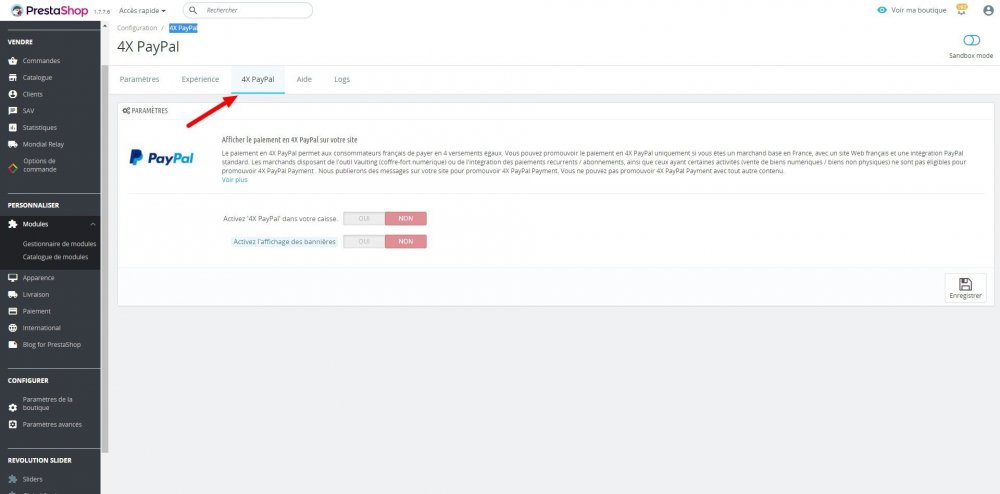The image size is (1000, 494).
Task: Click the Activez l'affichage des bannières label
Action: point(284,242)
